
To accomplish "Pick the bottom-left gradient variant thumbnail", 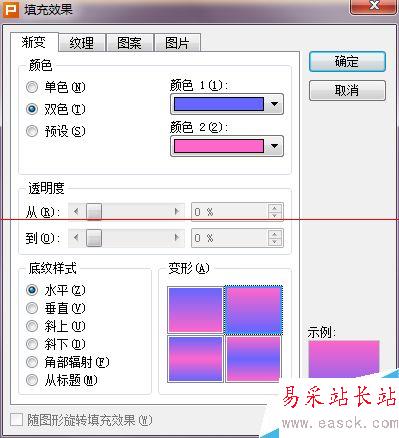I will [195, 359].
